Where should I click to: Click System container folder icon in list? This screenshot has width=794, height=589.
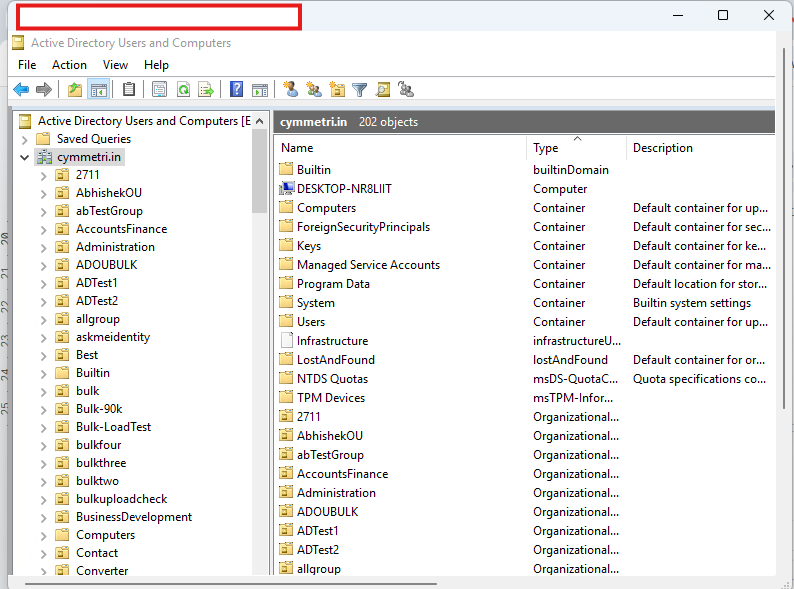coord(286,302)
